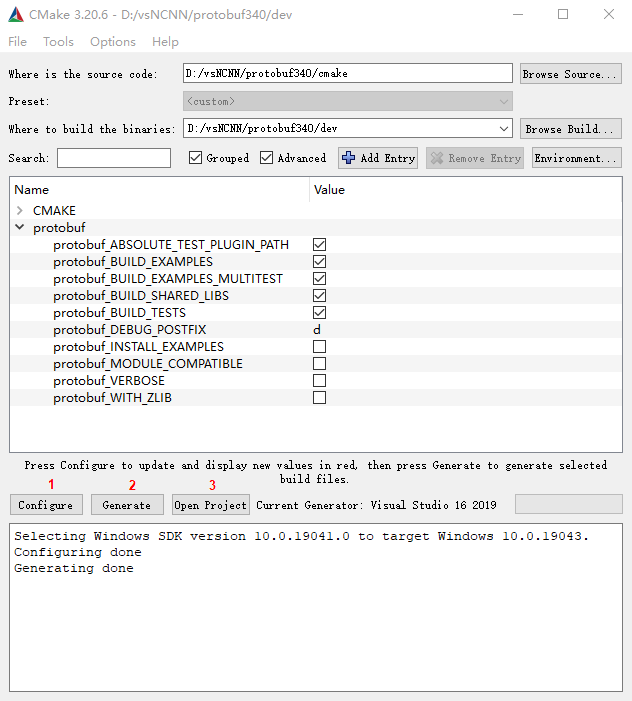Uncheck protobuf_BUILD_TESTS checkbox

[x=320, y=312]
